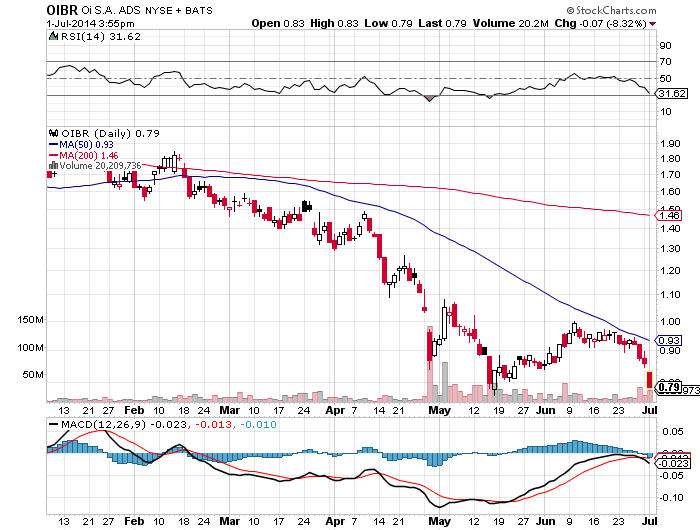The height and width of the screenshot is (530, 700).
Task: Click the 'Feb' label on price chart axis
Action: point(134,410)
